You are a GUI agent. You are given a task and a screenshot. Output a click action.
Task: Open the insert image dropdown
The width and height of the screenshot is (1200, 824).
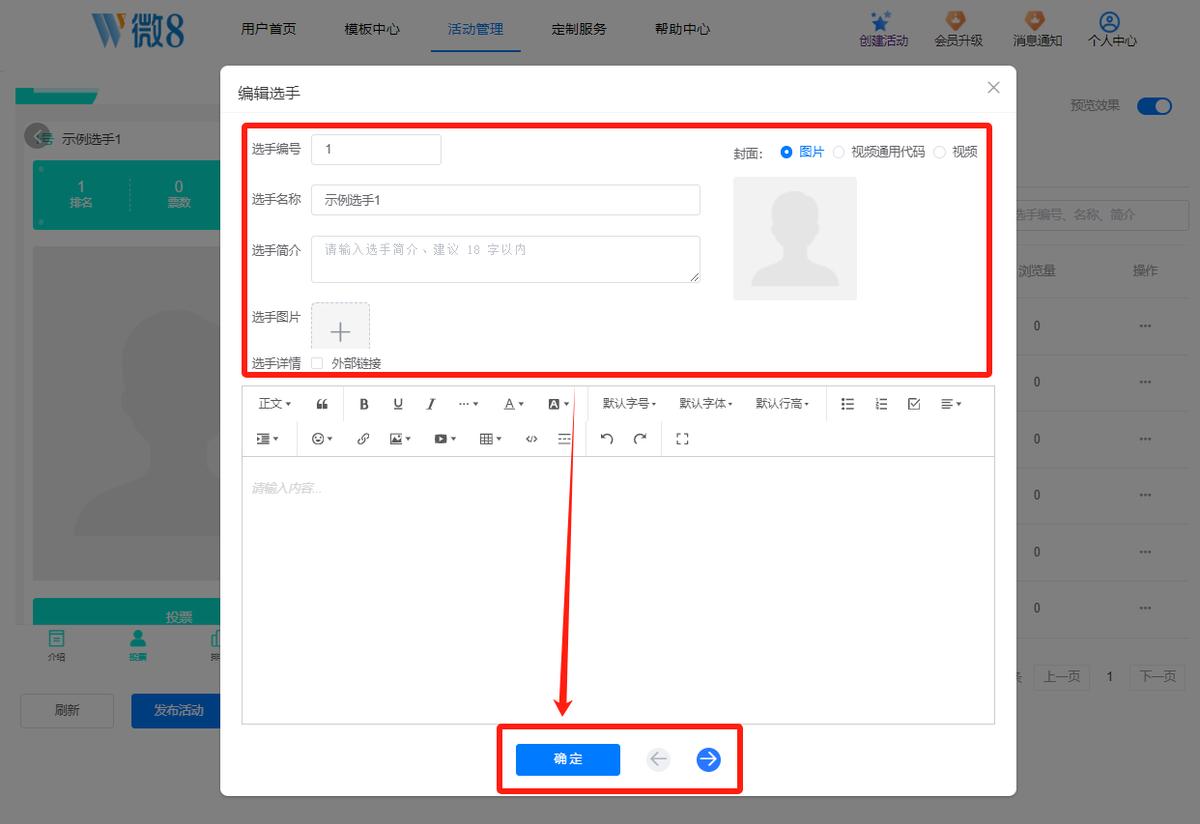pos(400,439)
